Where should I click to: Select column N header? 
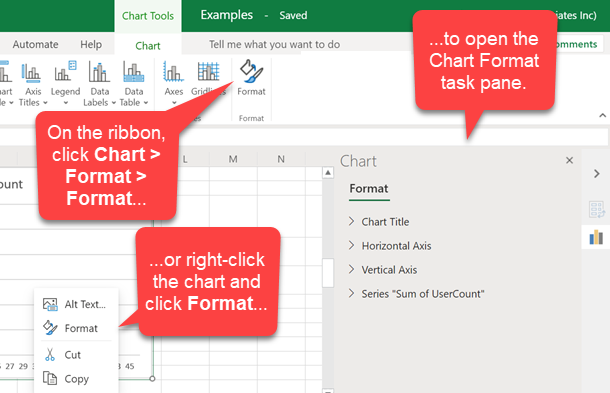click(281, 159)
